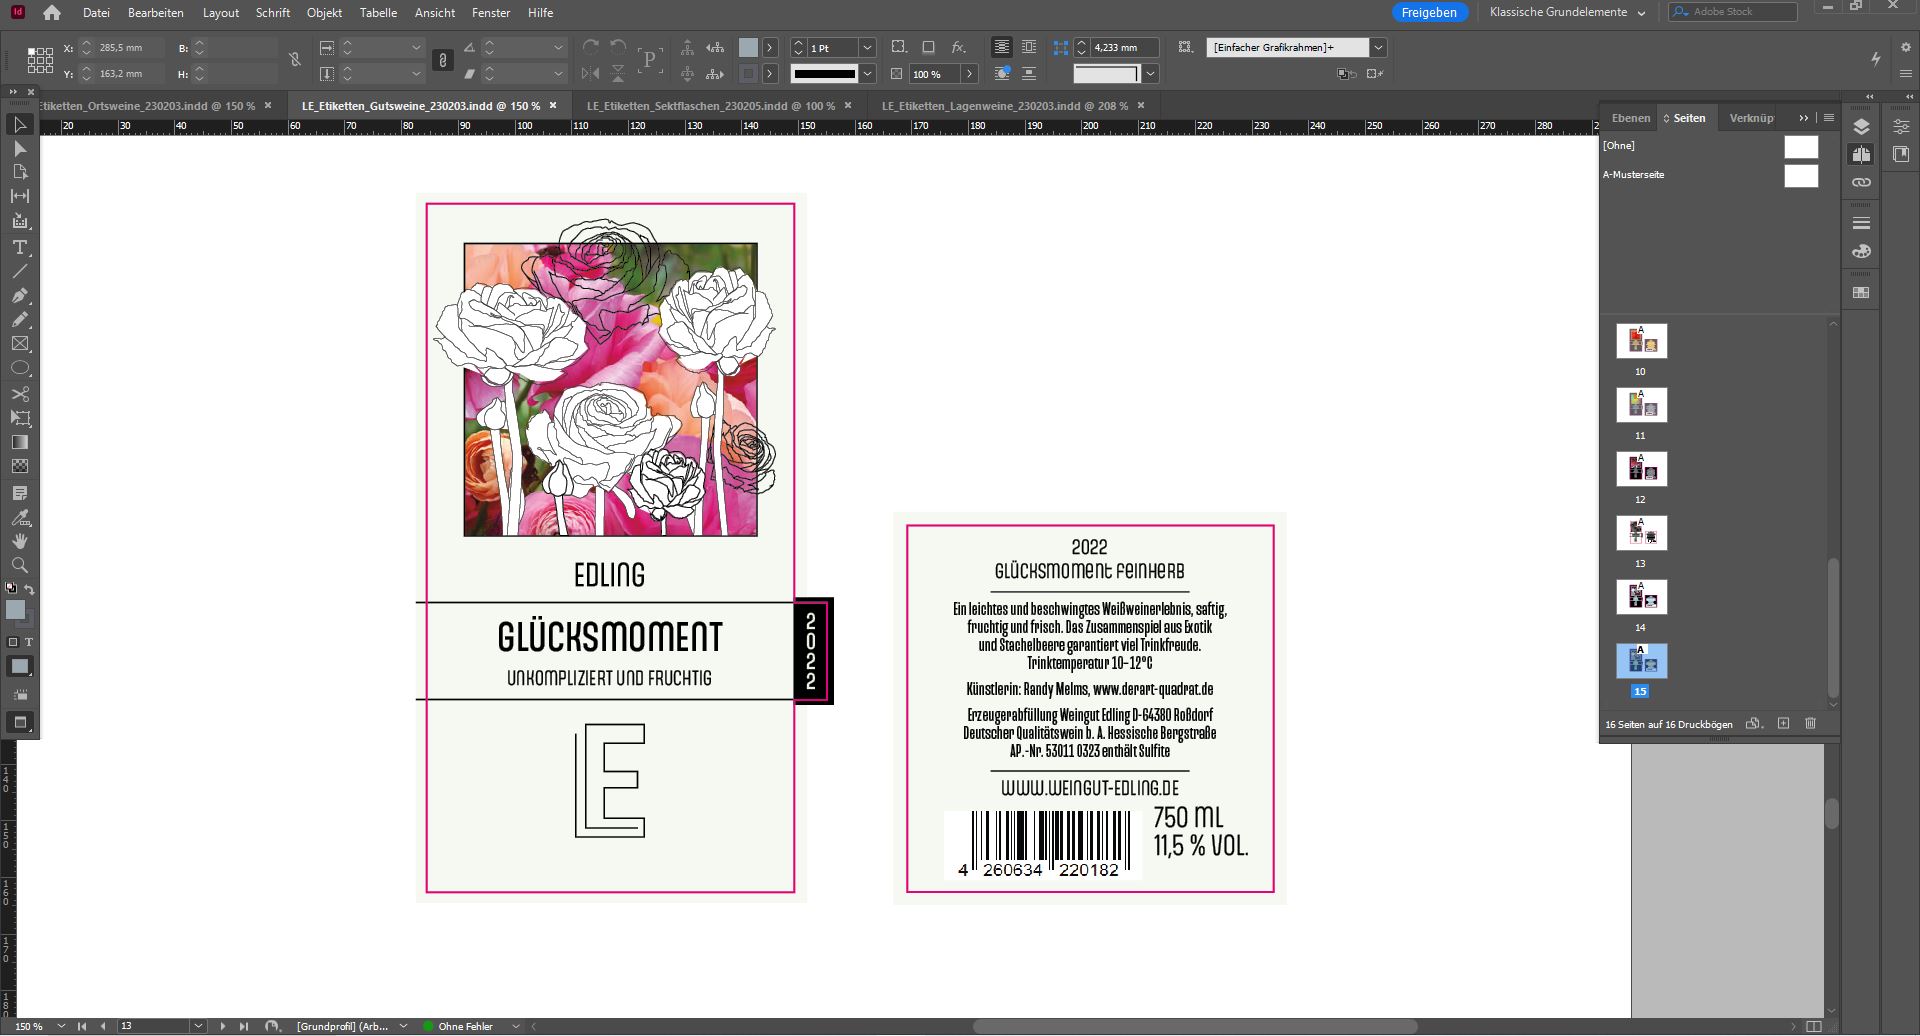Open the opacity slider arrow
Viewport: 1920px width, 1036px height.
coord(969,74)
